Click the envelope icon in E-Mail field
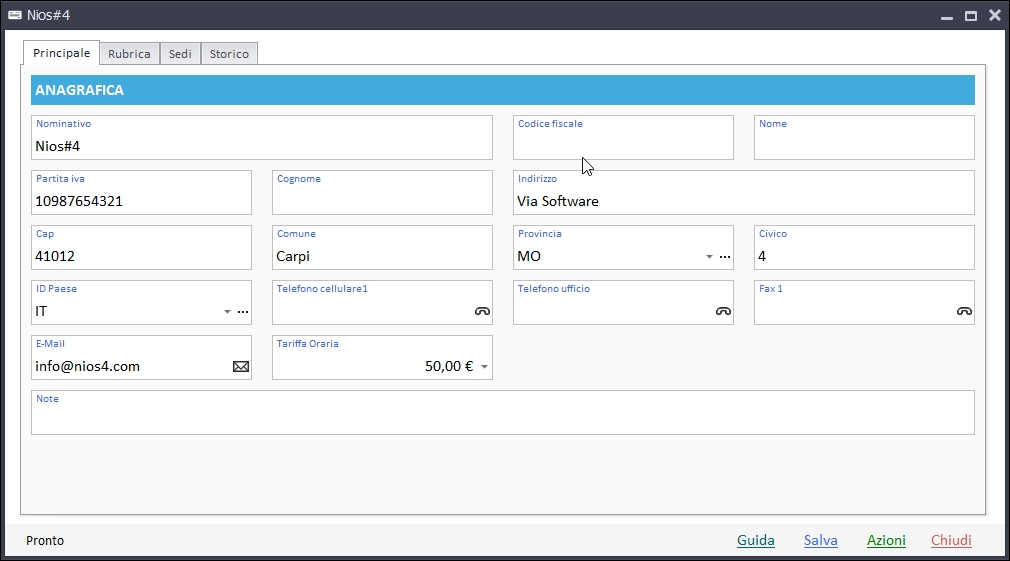The image size is (1010, 561). pos(241,367)
